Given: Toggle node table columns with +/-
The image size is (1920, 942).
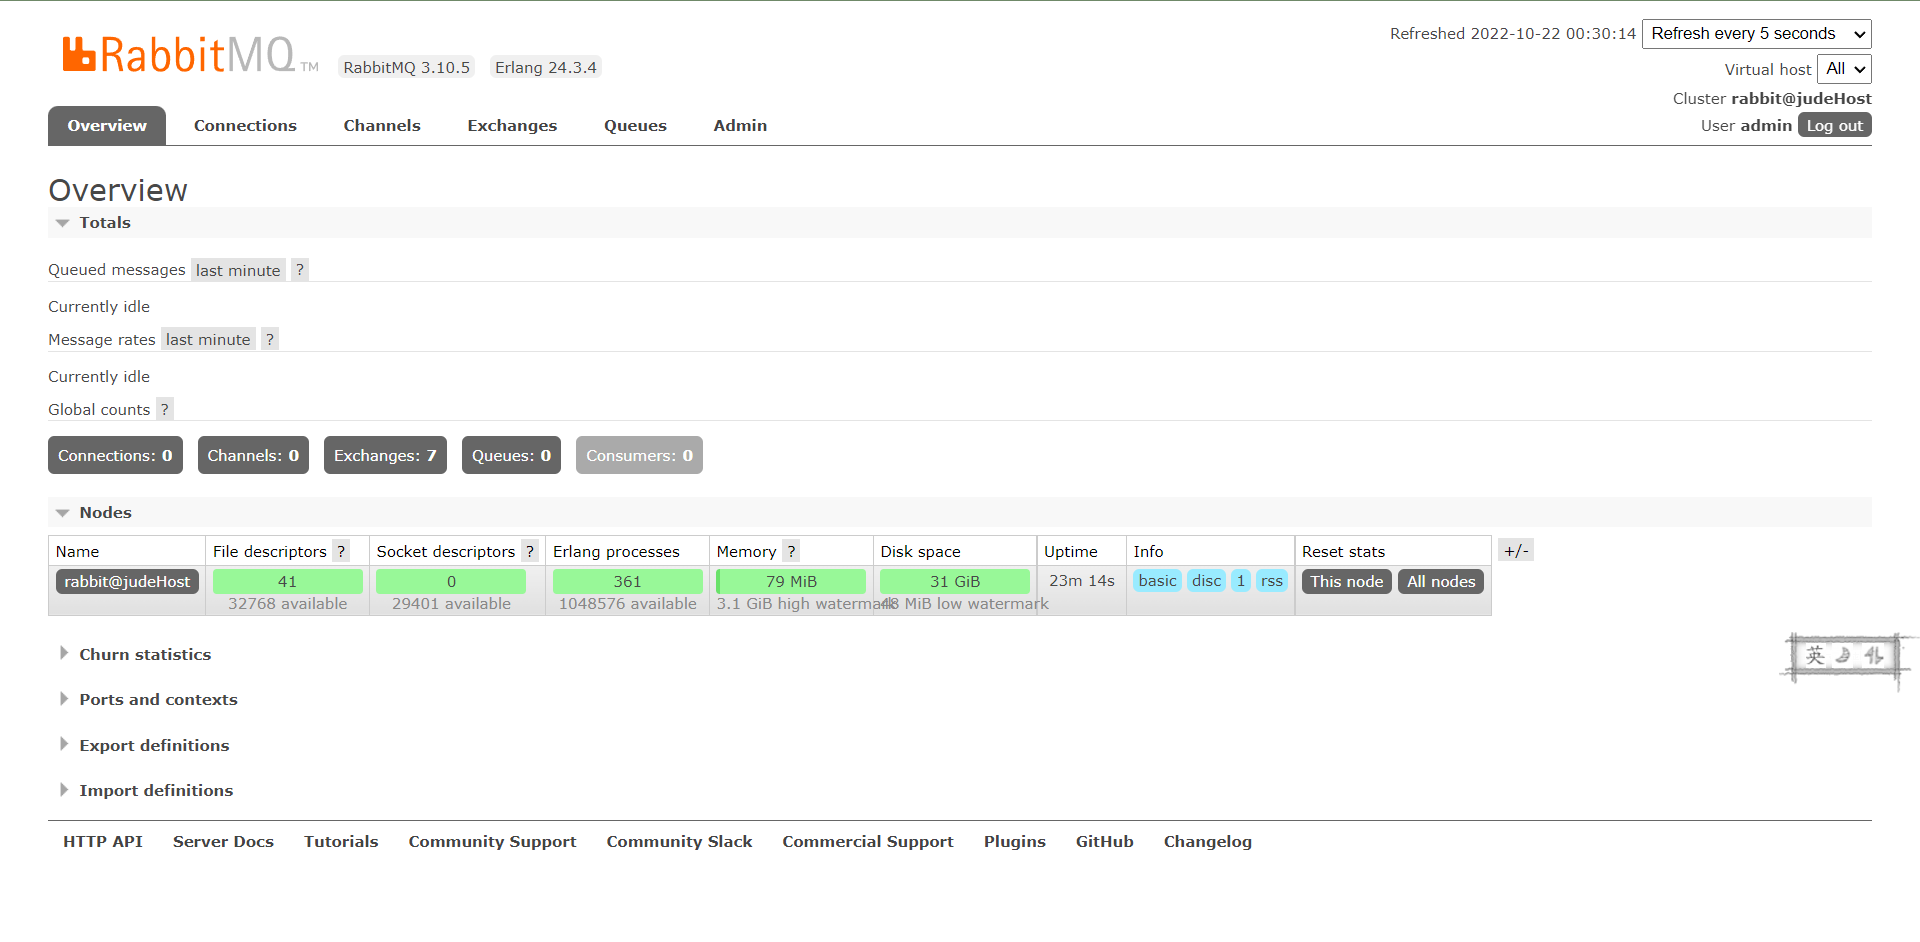Looking at the screenshot, I should coord(1516,550).
